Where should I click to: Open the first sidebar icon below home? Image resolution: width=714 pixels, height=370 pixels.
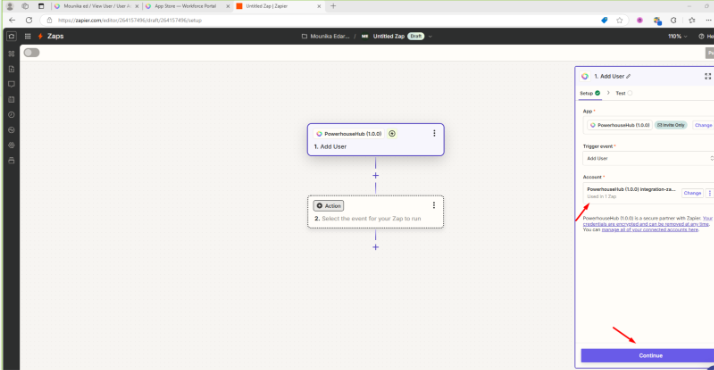(x=11, y=54)
